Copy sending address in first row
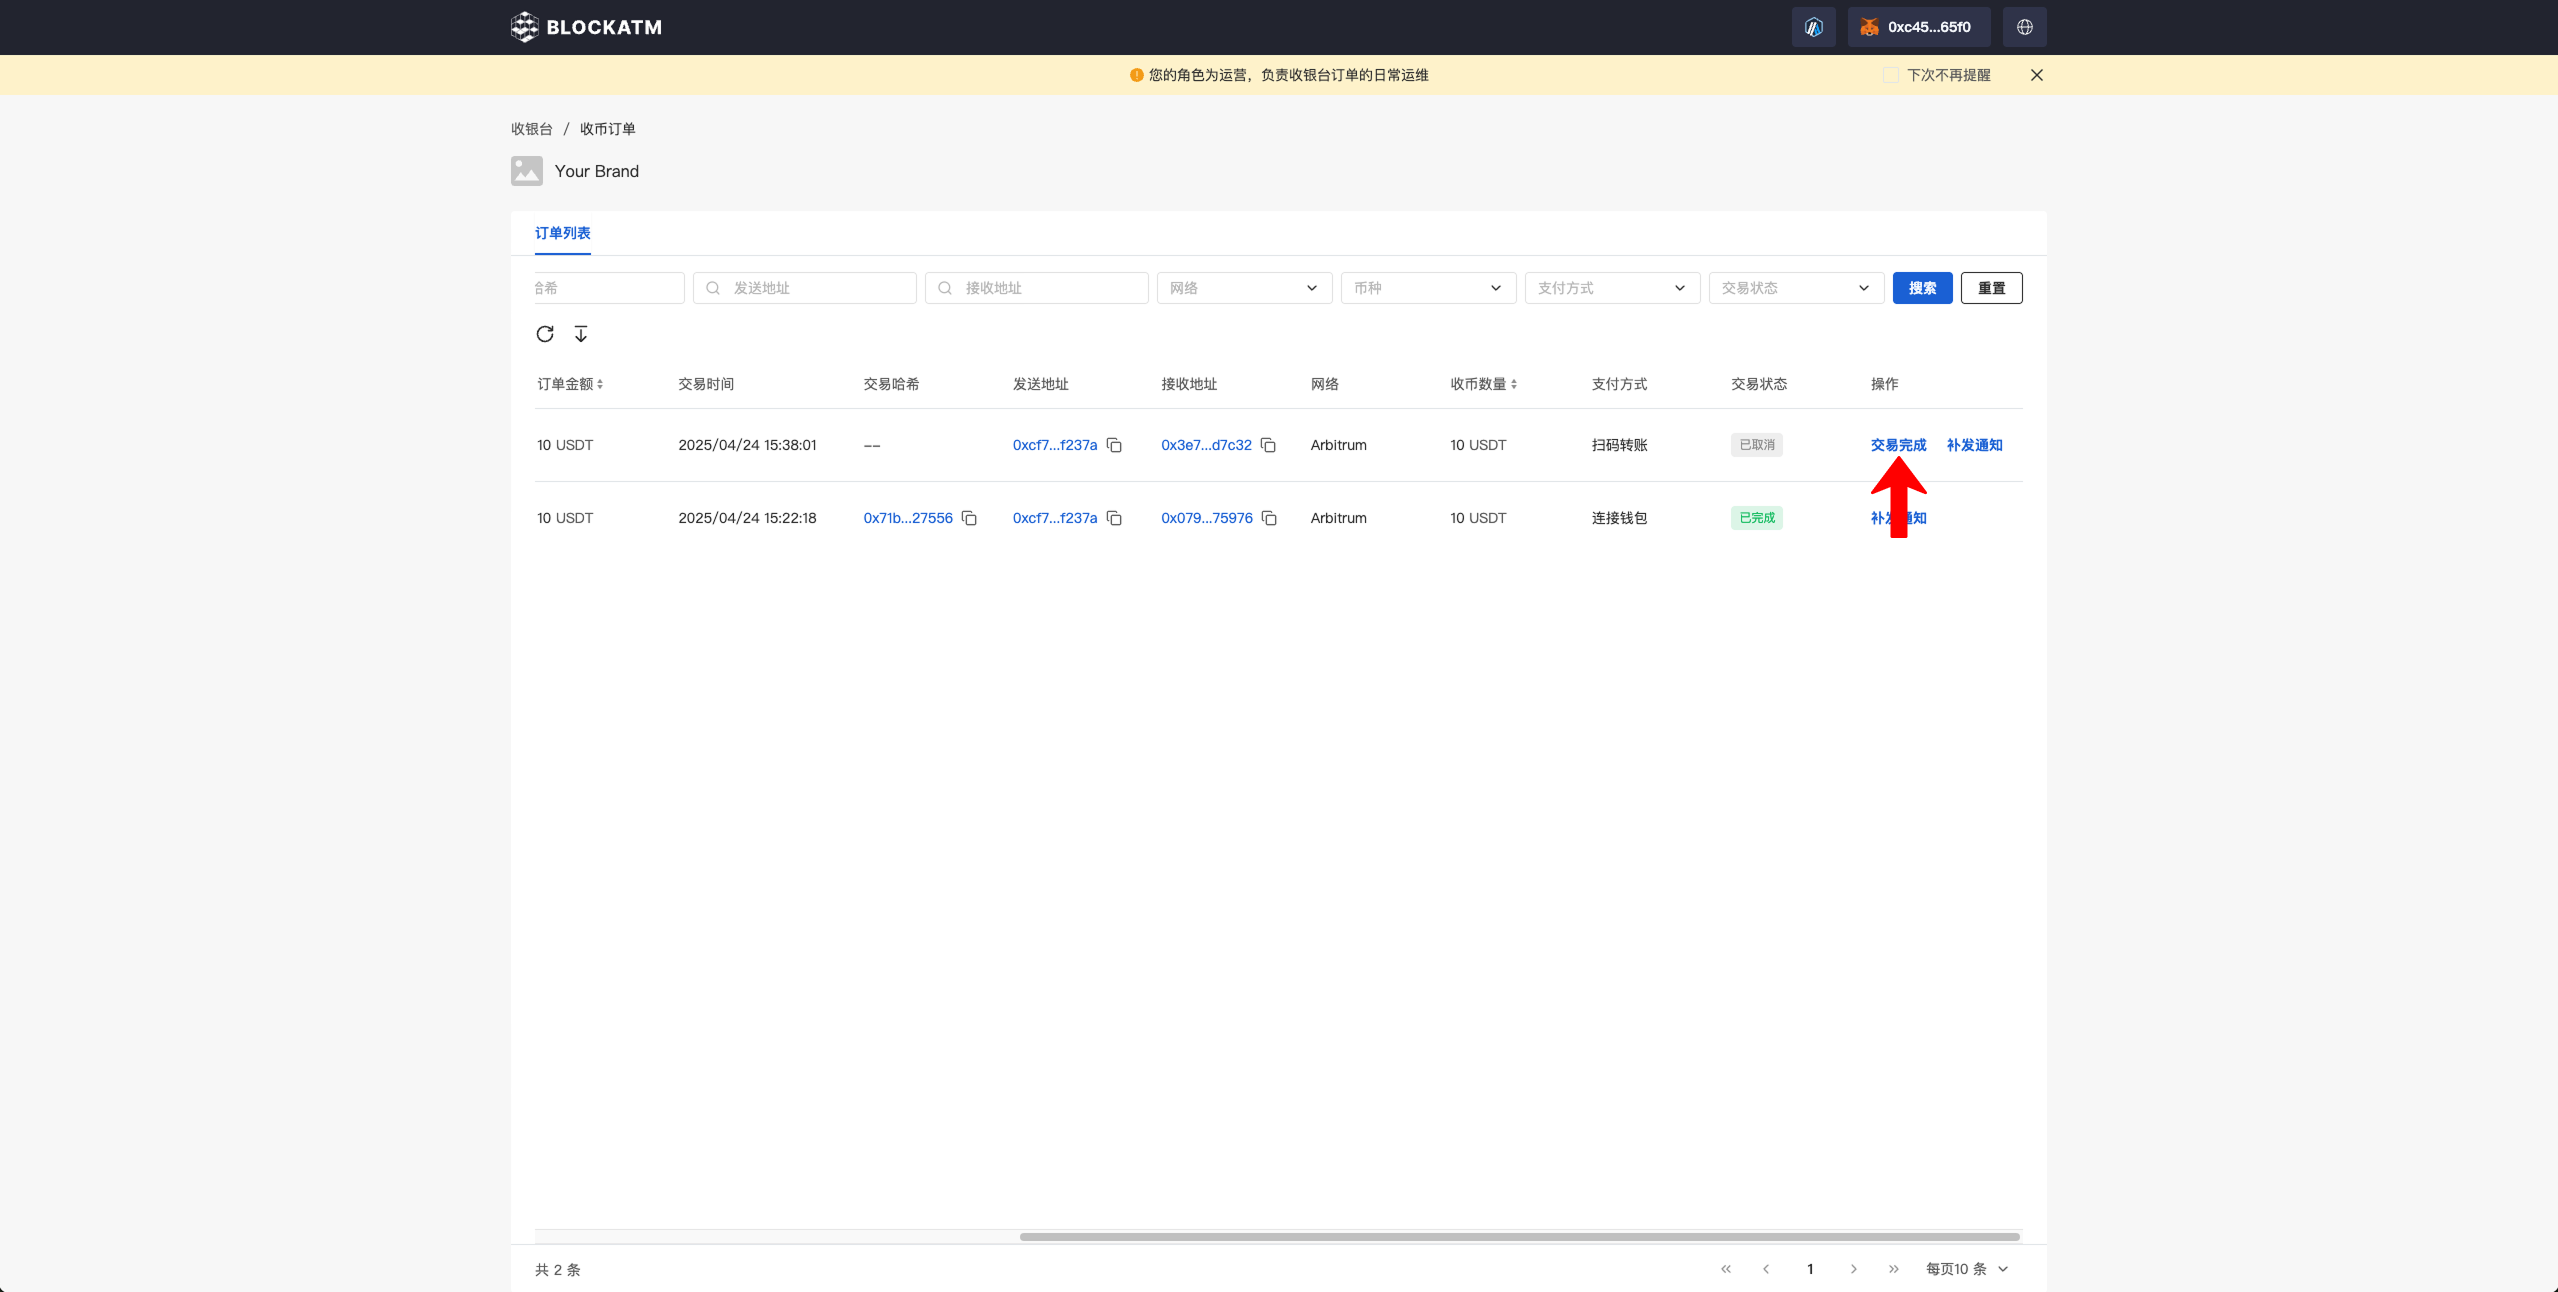Image resolution: width=2558 pixels, height=1292 pixels. pyautogui.click(x=1114, y=445)
